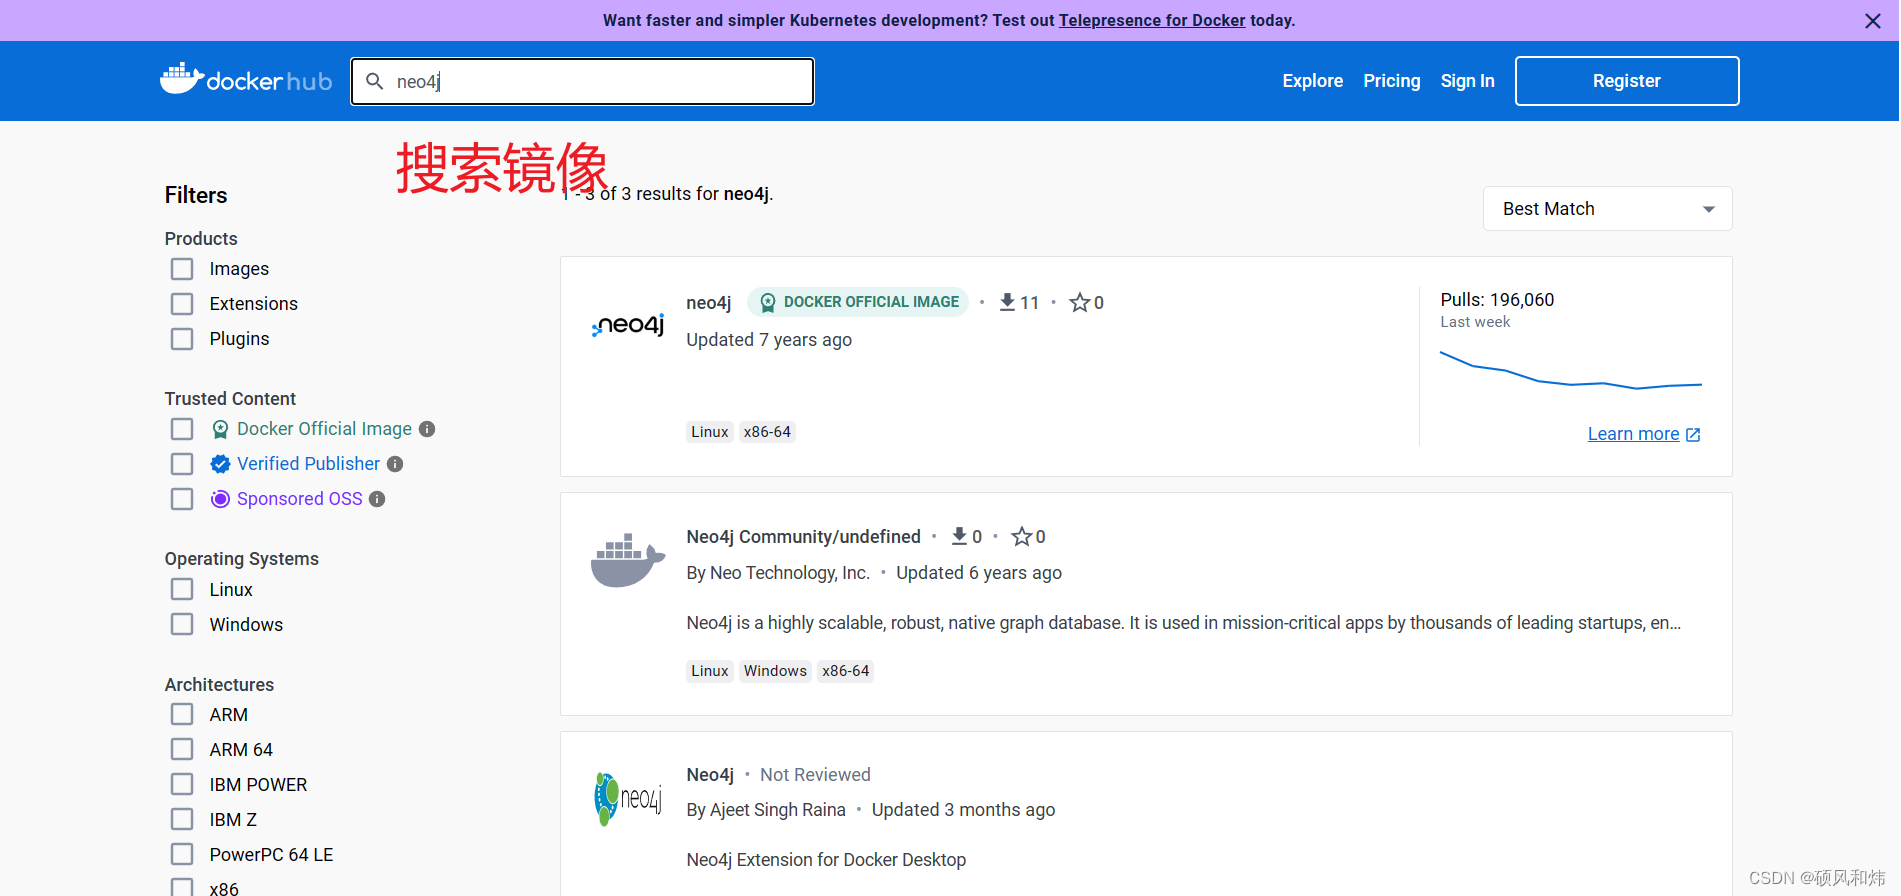Viewport: 1901px width, 896px height.
Task: Click the Verified Publisher badge icon
Action: pyautogui.click(x=221, y=464)
